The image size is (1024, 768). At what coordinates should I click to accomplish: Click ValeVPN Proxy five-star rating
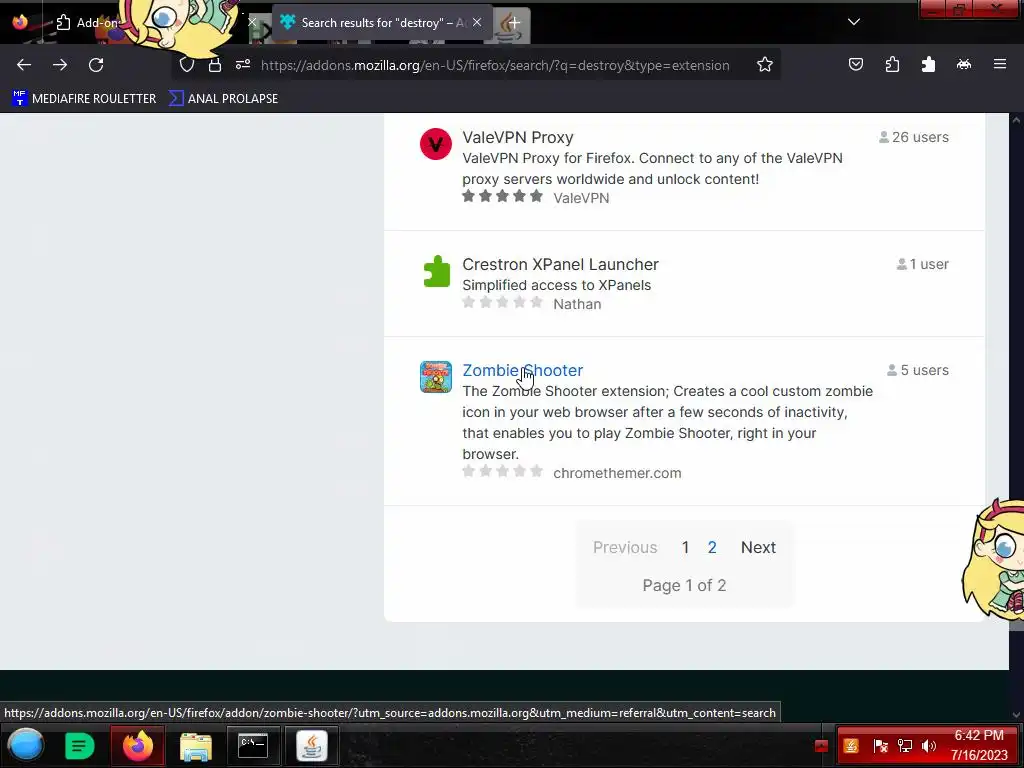pos(502,197)
